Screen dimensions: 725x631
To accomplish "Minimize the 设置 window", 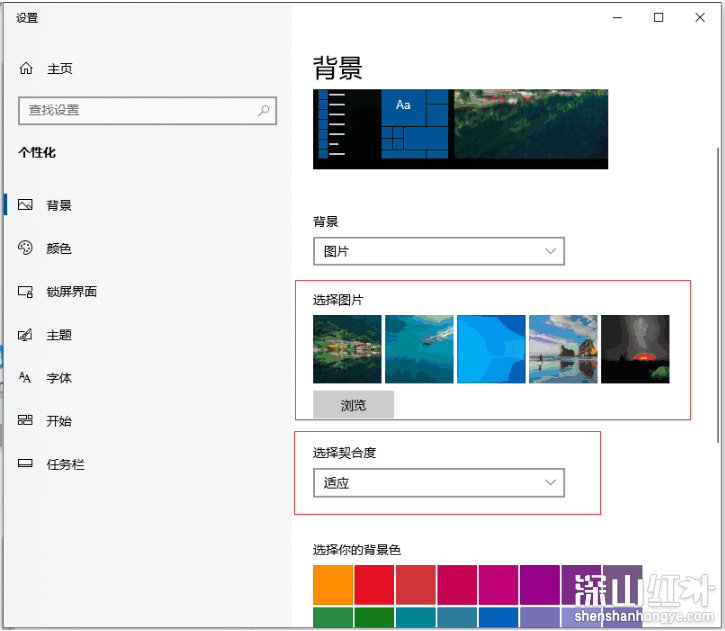I will (617, 18).
